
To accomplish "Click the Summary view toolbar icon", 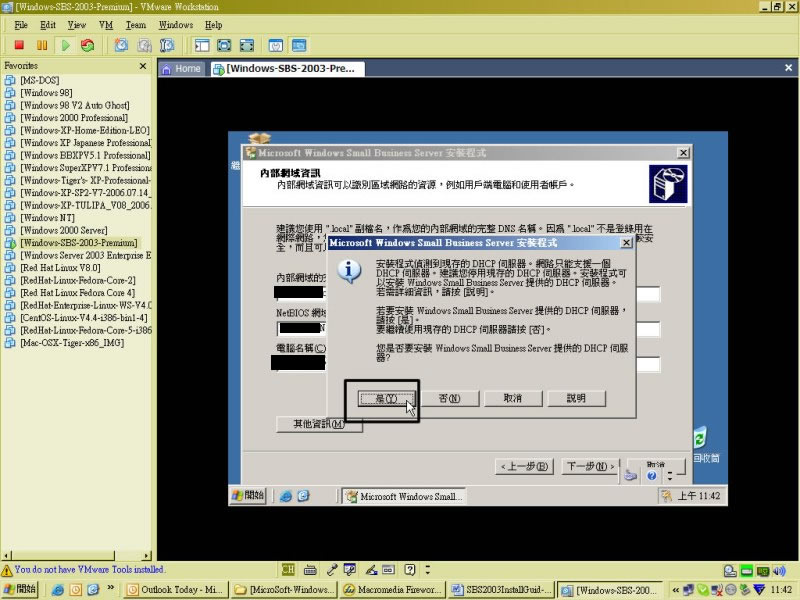I will point(276,45).
